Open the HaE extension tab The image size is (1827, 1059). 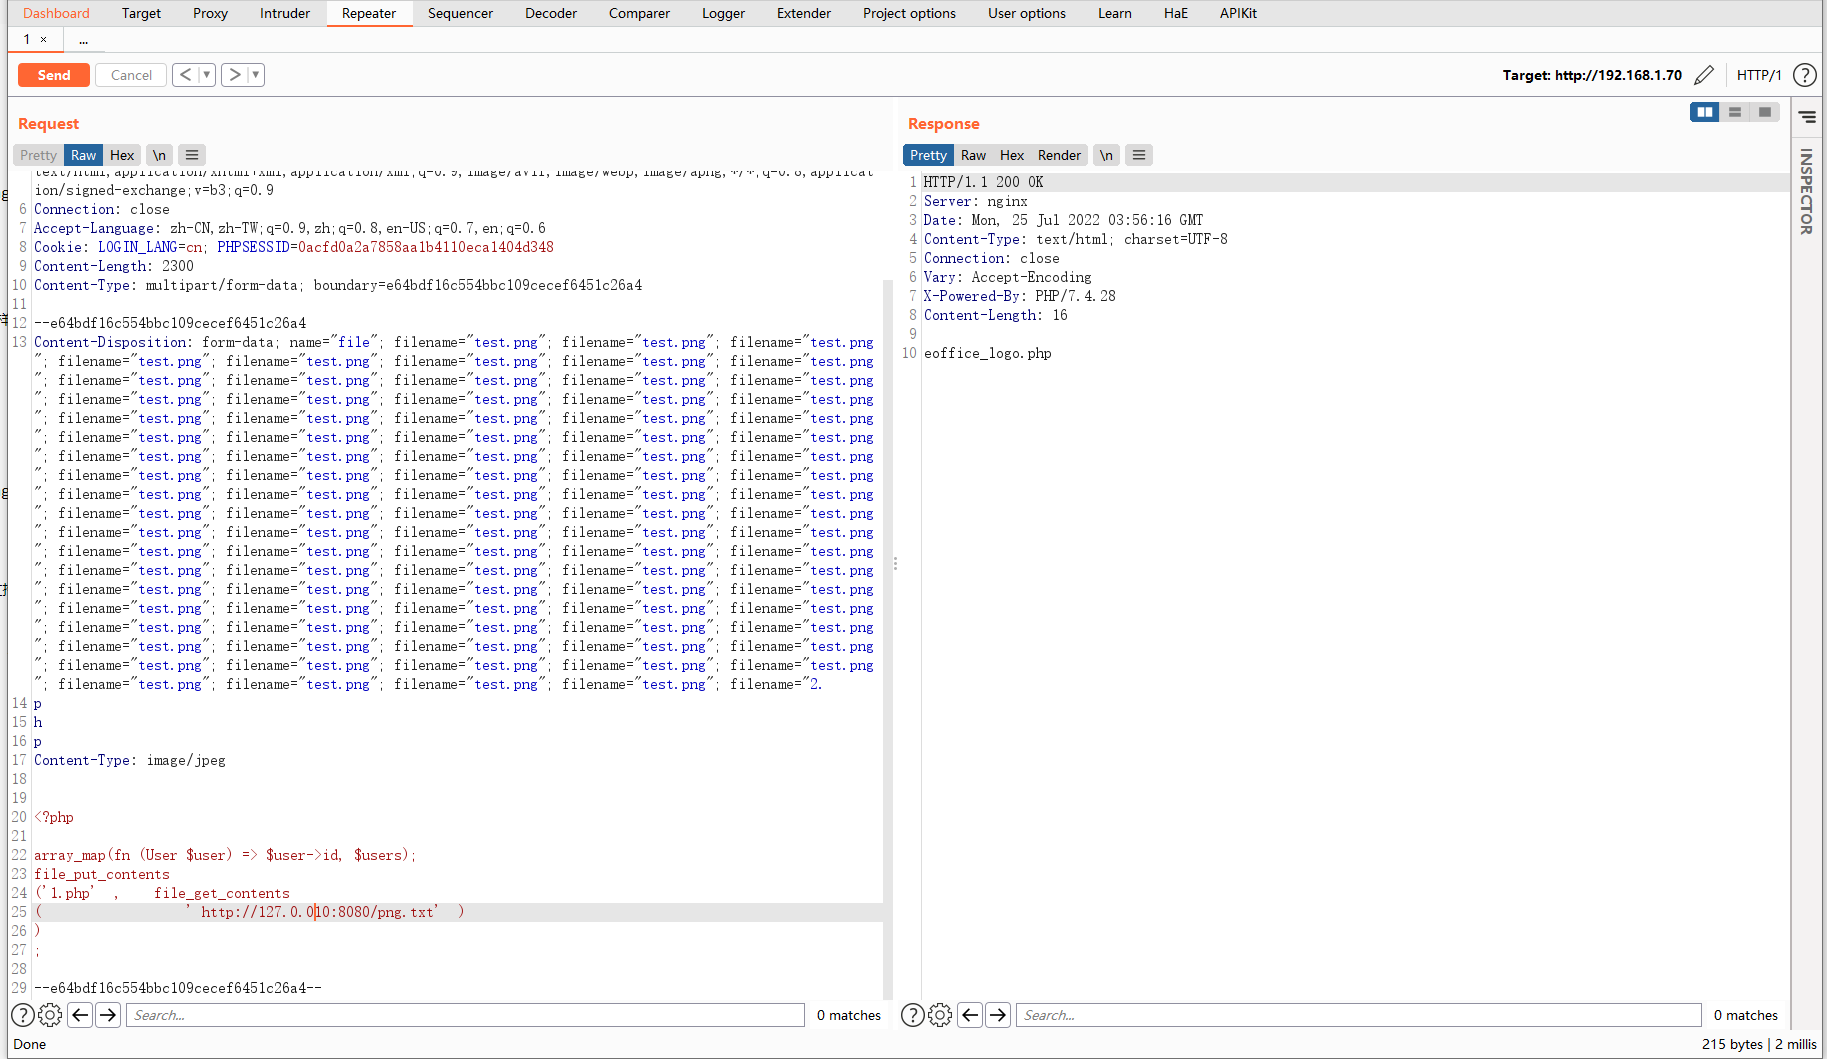click(1176, 13)
